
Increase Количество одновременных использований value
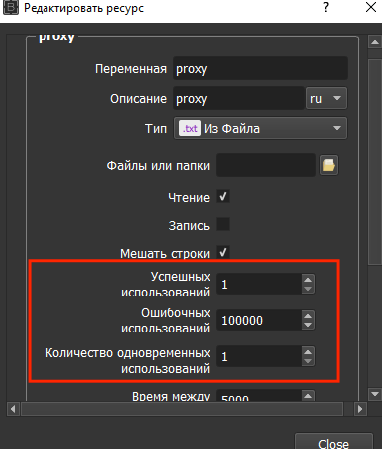tap(308, 352)
